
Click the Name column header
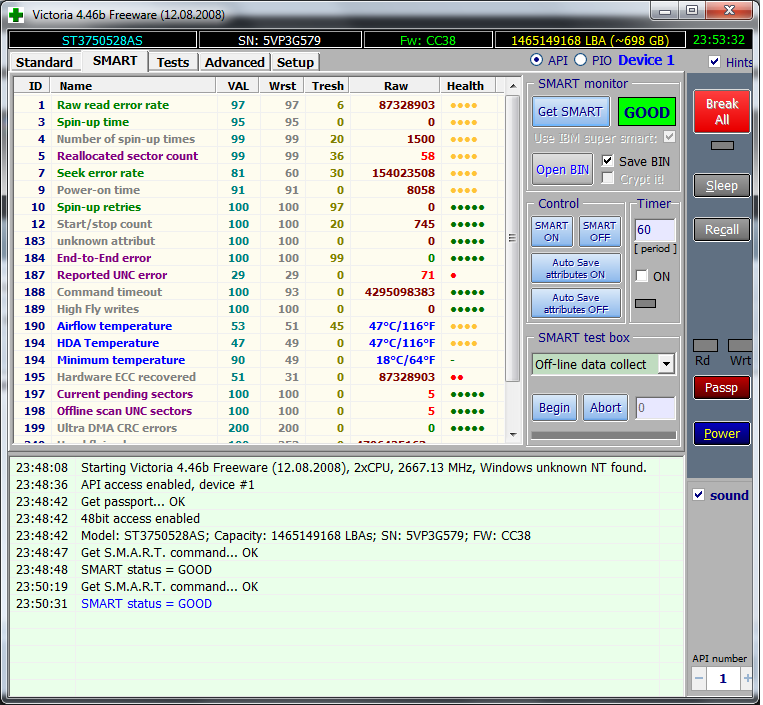133,86
